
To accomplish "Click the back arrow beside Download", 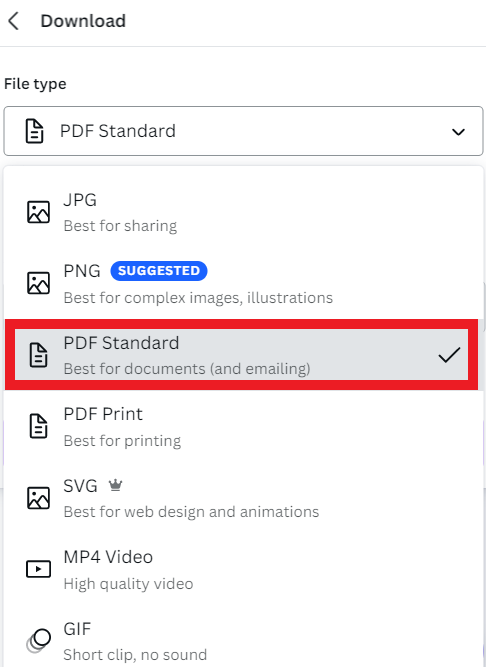I will click(x=14, y=21).
